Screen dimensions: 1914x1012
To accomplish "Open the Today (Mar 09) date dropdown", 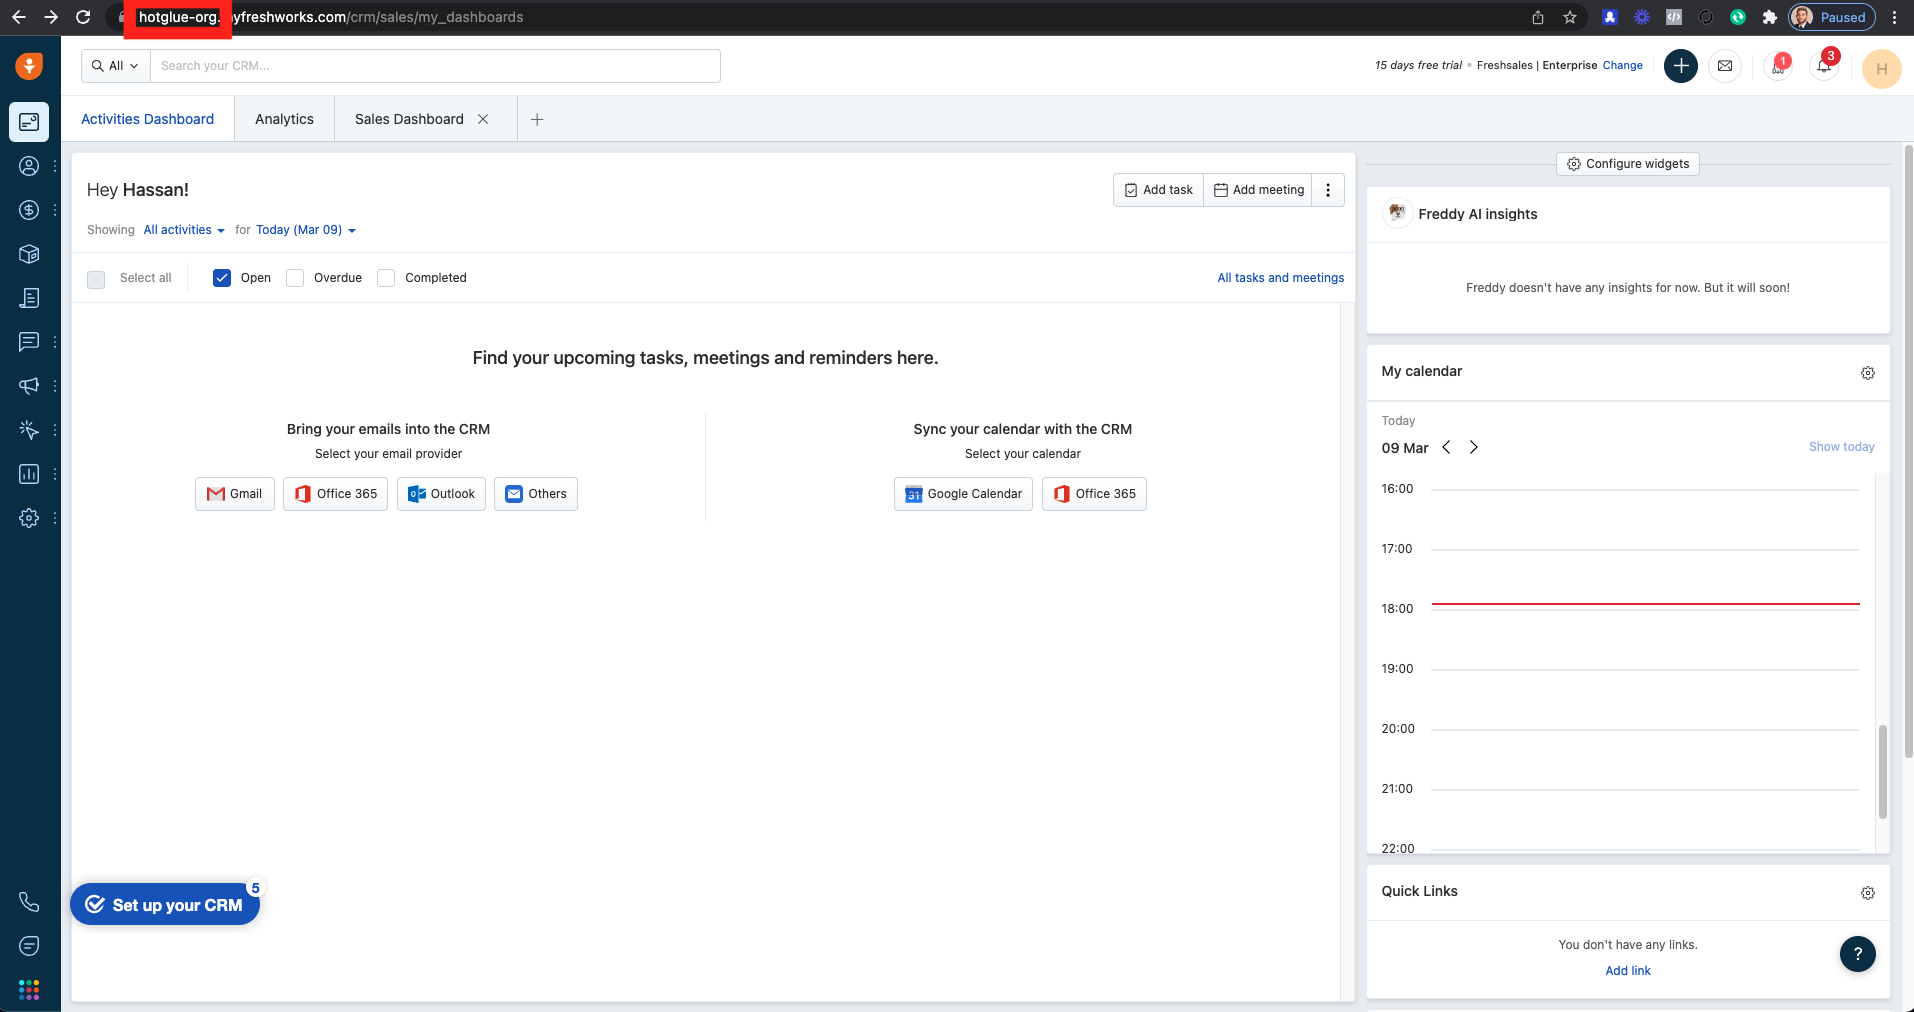I will click(x=306, y=230).
